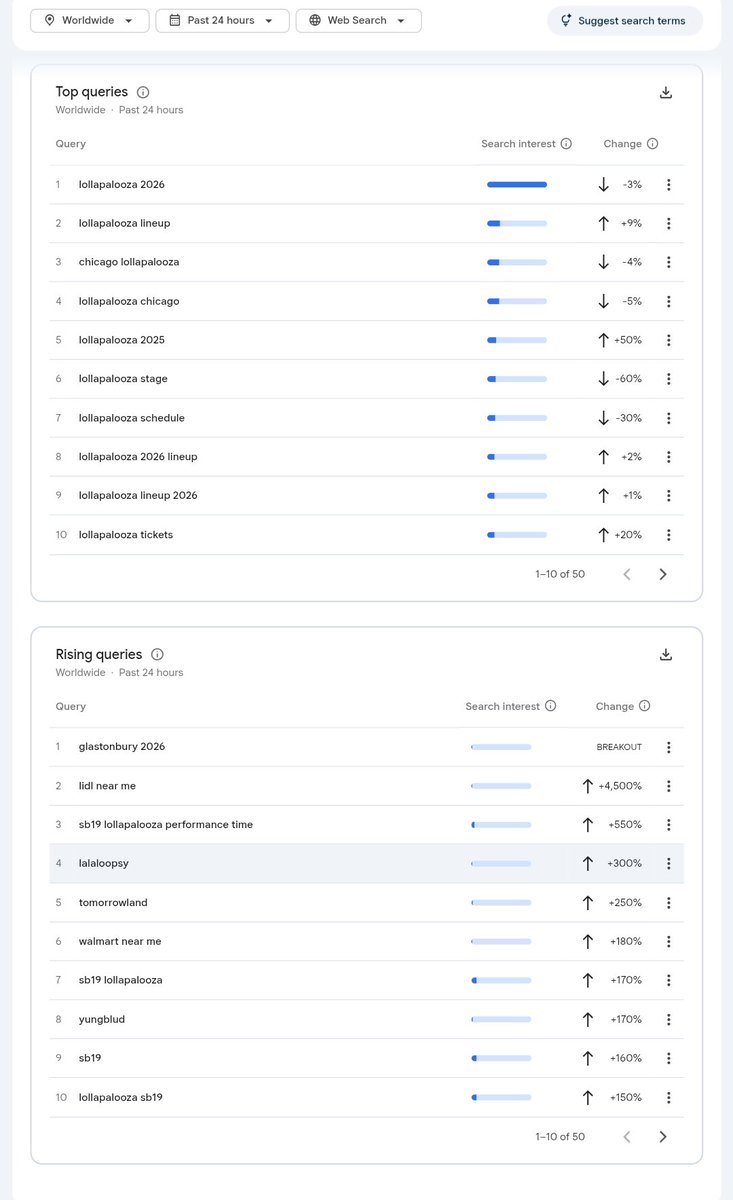Open the Worldwide location dropdown
The height and width of the screenshot is (1200, 733).
click(x=90, y=20)
